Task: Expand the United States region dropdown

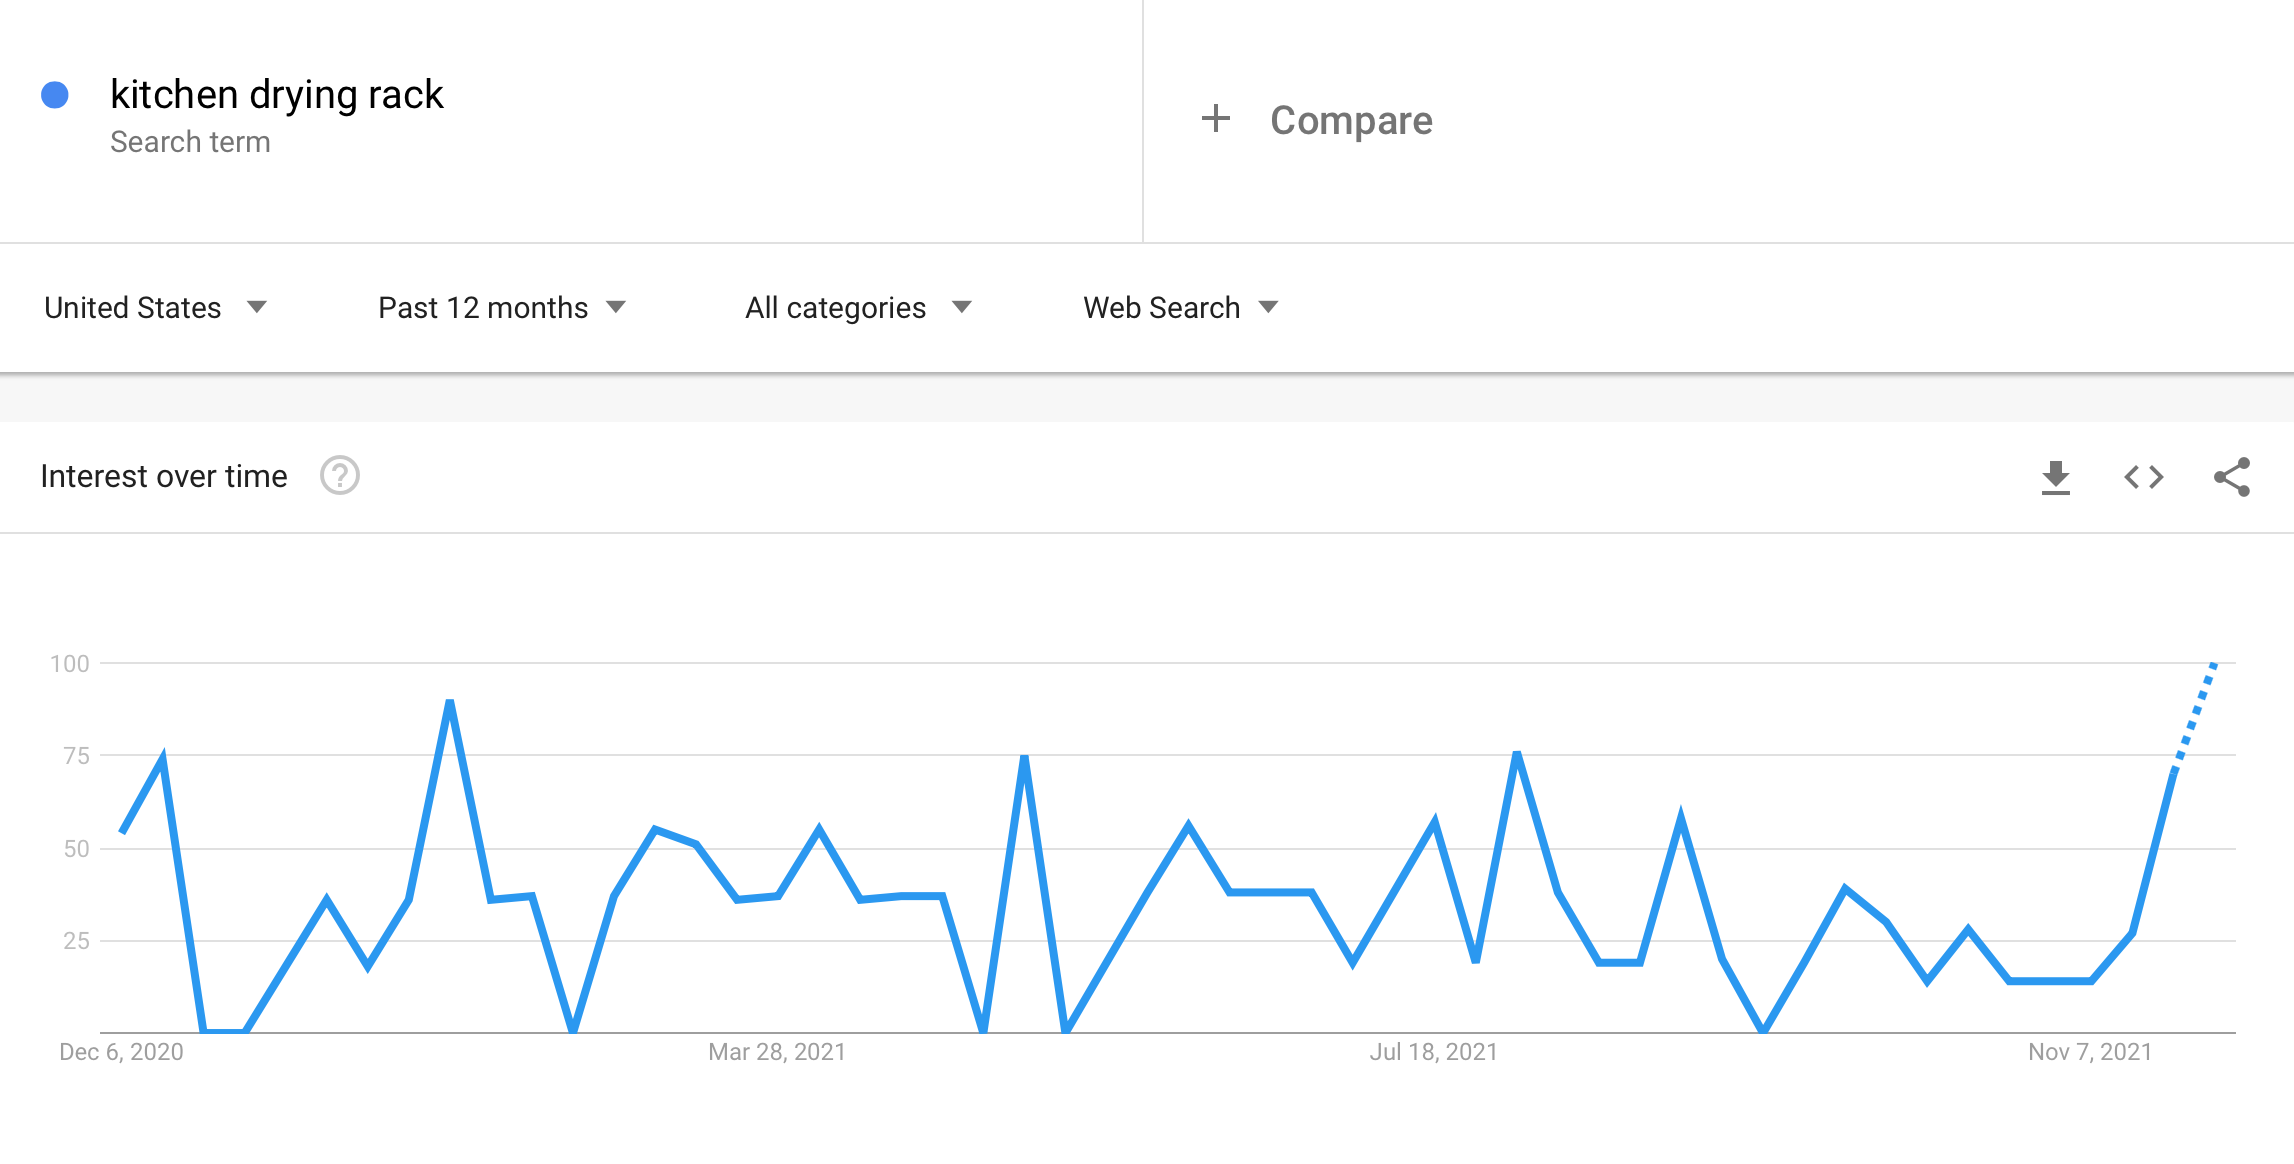Action: (x=156, y=307)
